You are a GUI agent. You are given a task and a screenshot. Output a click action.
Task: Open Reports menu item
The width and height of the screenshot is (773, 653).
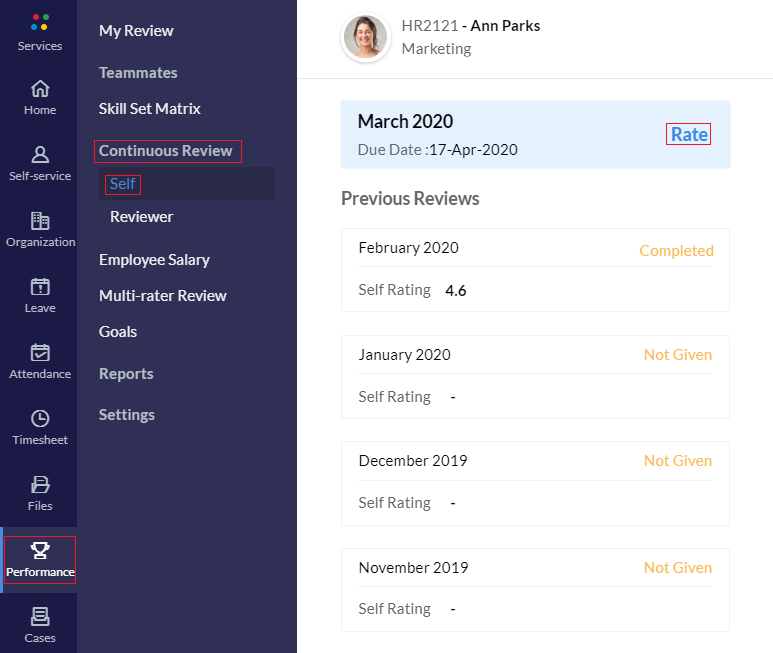126,374
